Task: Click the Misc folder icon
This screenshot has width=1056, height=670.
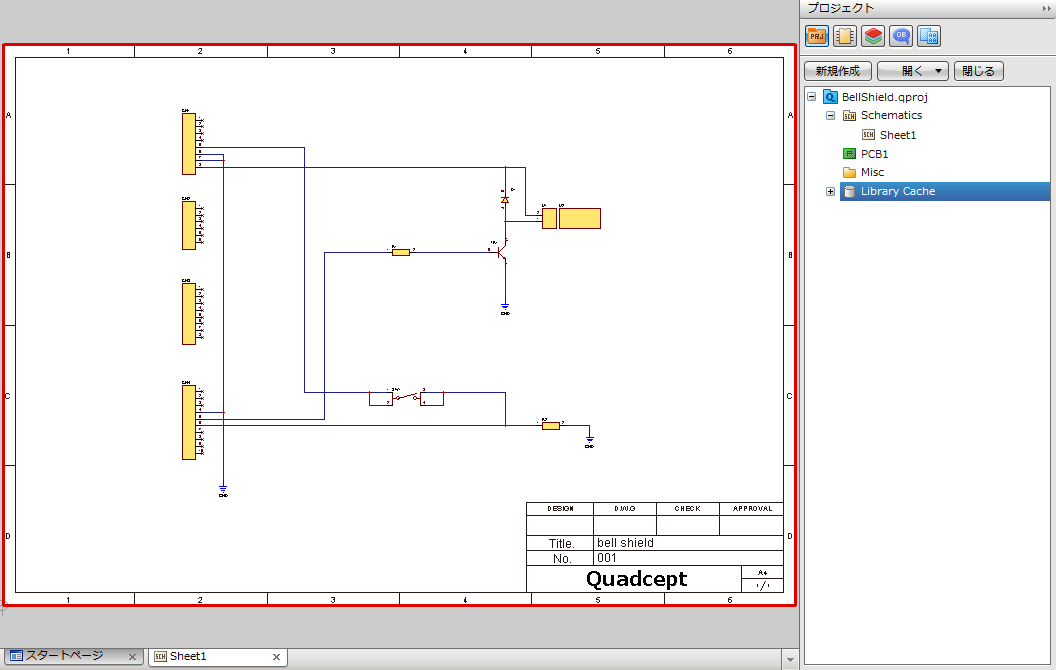Action: click(x=848, y=172)
